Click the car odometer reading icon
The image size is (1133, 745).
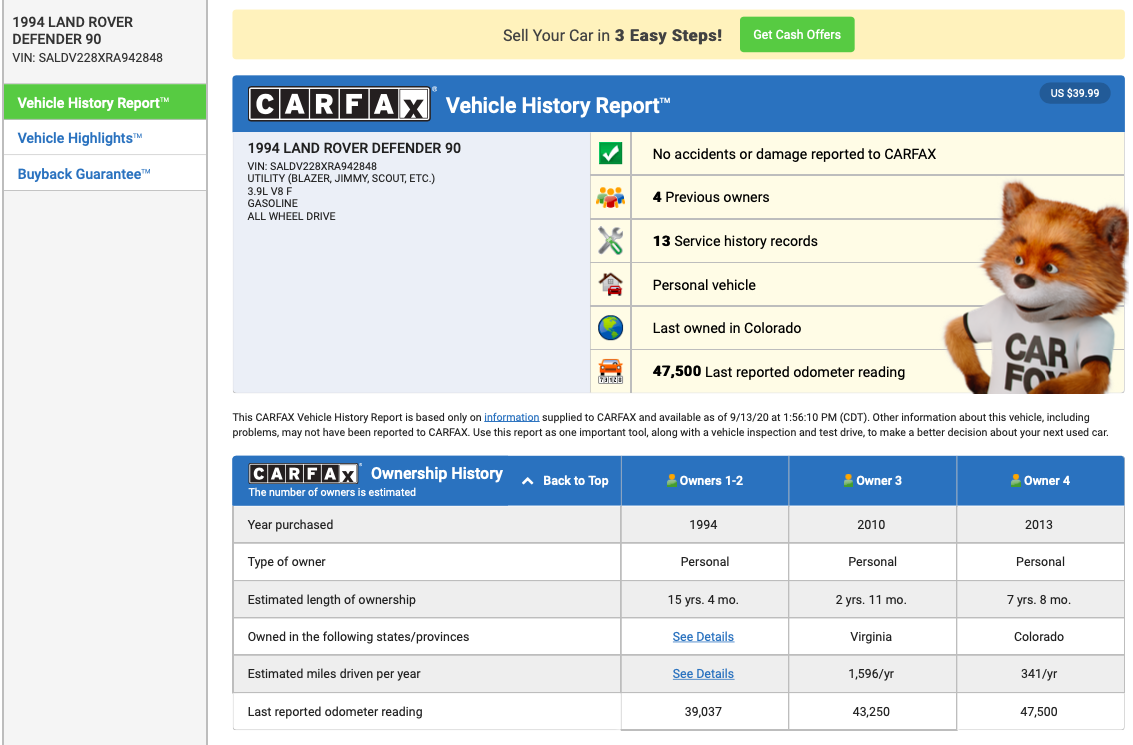point(611,371)
